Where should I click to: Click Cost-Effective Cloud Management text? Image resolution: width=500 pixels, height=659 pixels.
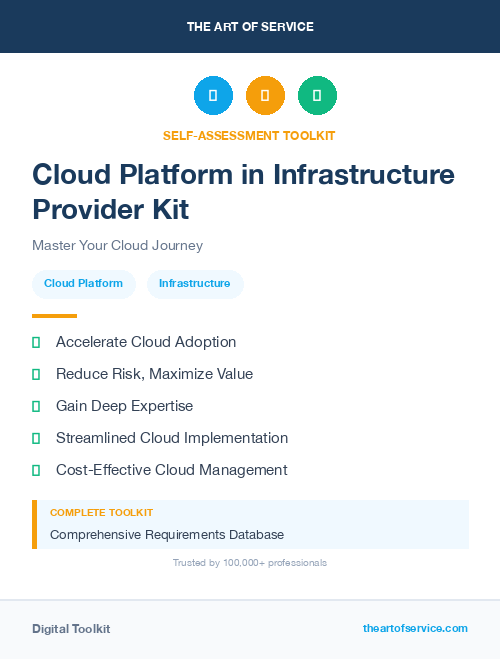(171, 470)
